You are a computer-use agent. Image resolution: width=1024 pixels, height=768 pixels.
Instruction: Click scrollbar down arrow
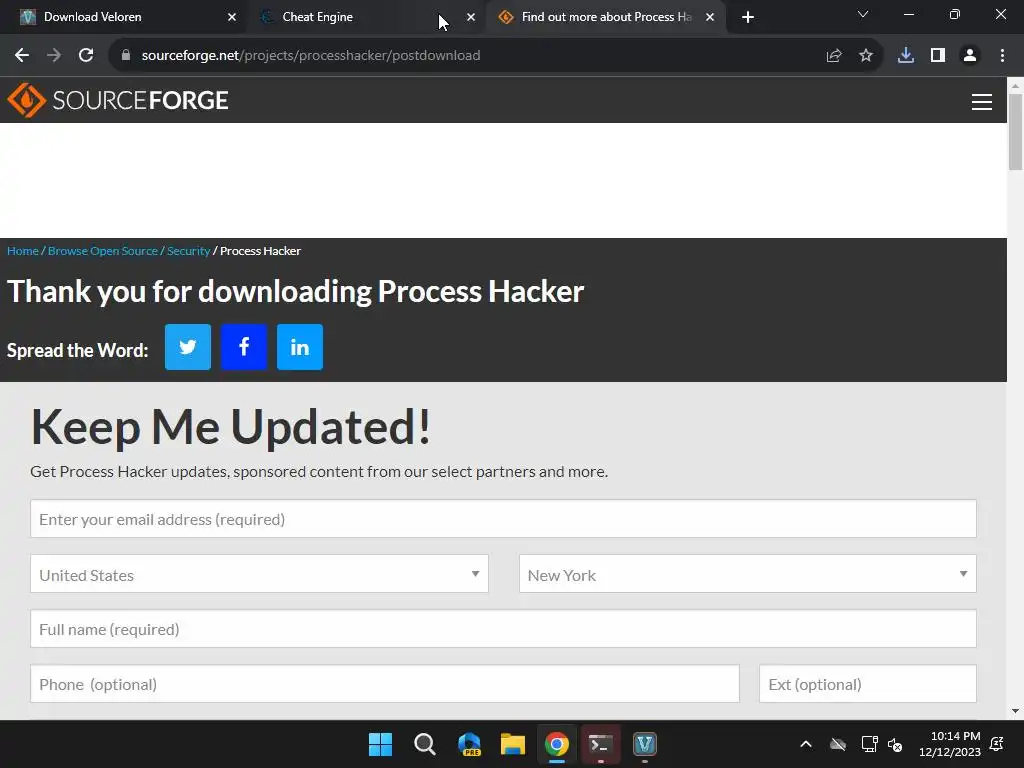(x=1016, y=711)
